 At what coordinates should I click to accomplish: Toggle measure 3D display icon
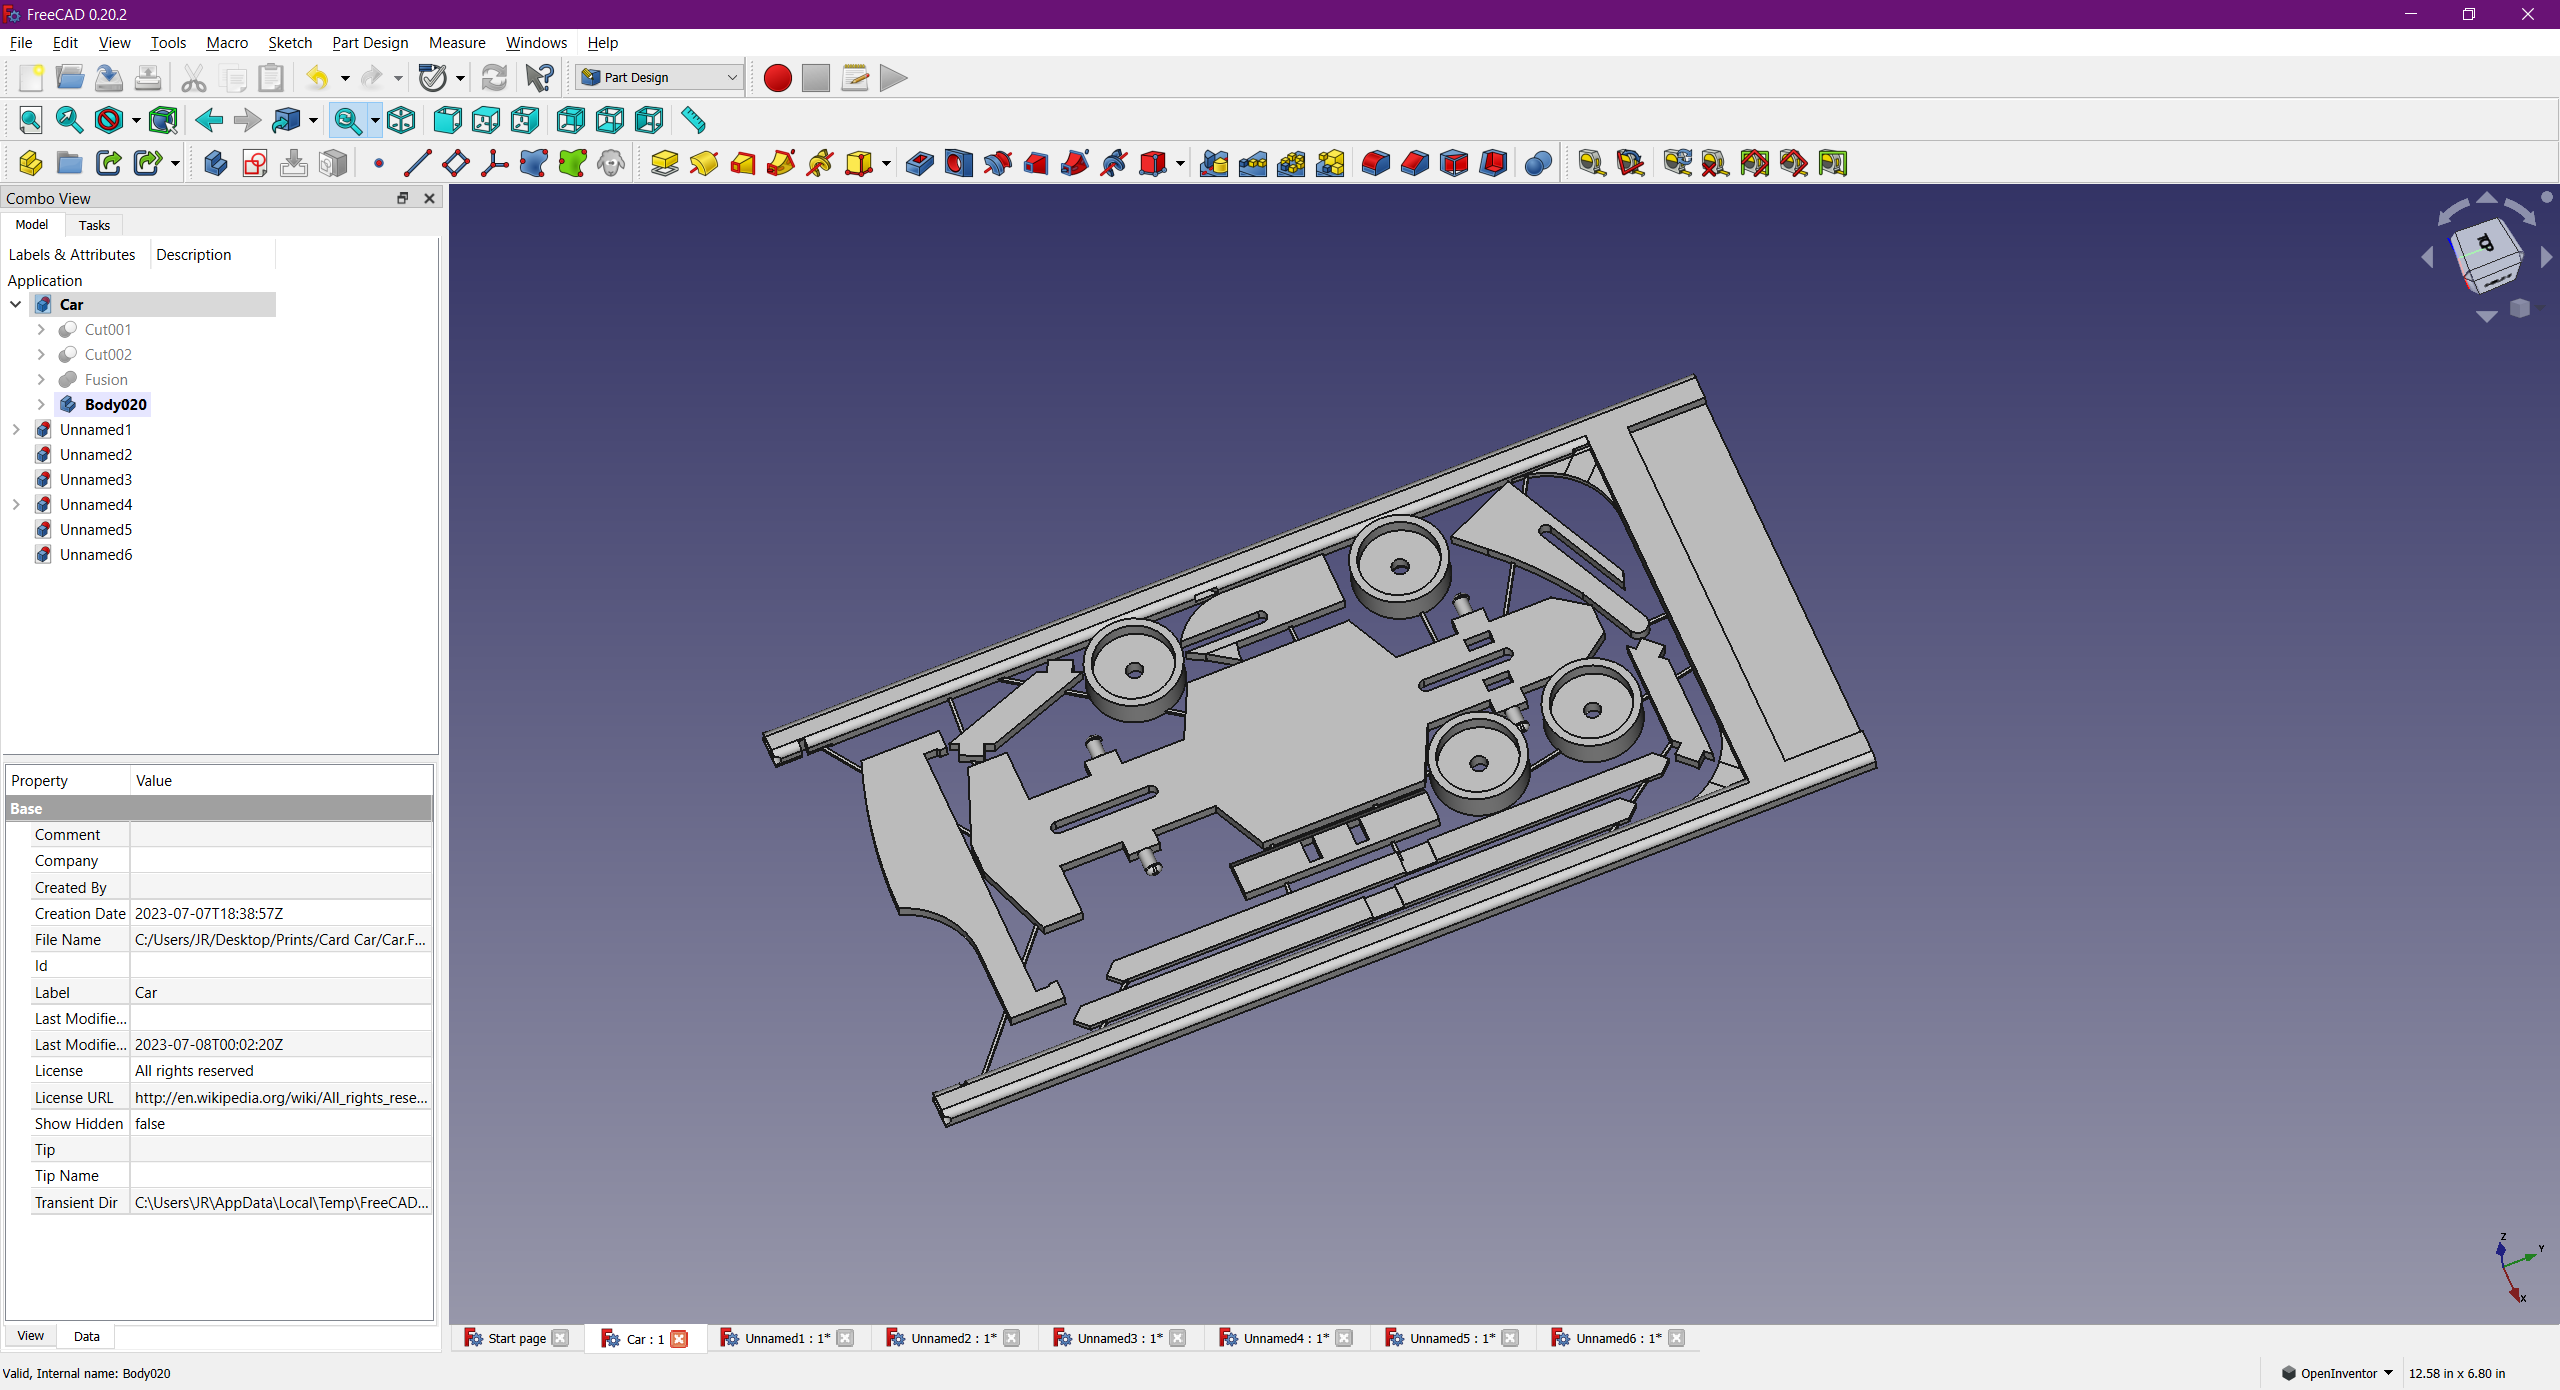(1794, 163)
